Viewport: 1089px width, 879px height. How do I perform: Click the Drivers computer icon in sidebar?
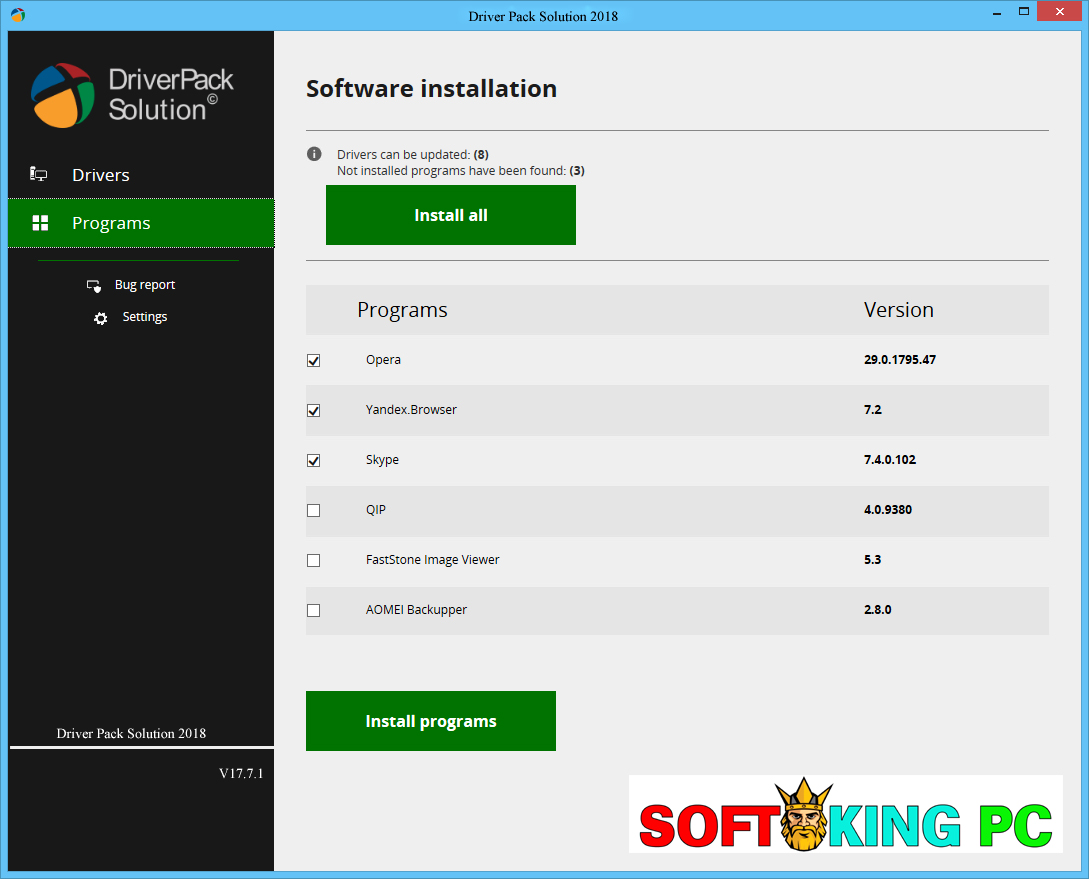coord(38,174)
